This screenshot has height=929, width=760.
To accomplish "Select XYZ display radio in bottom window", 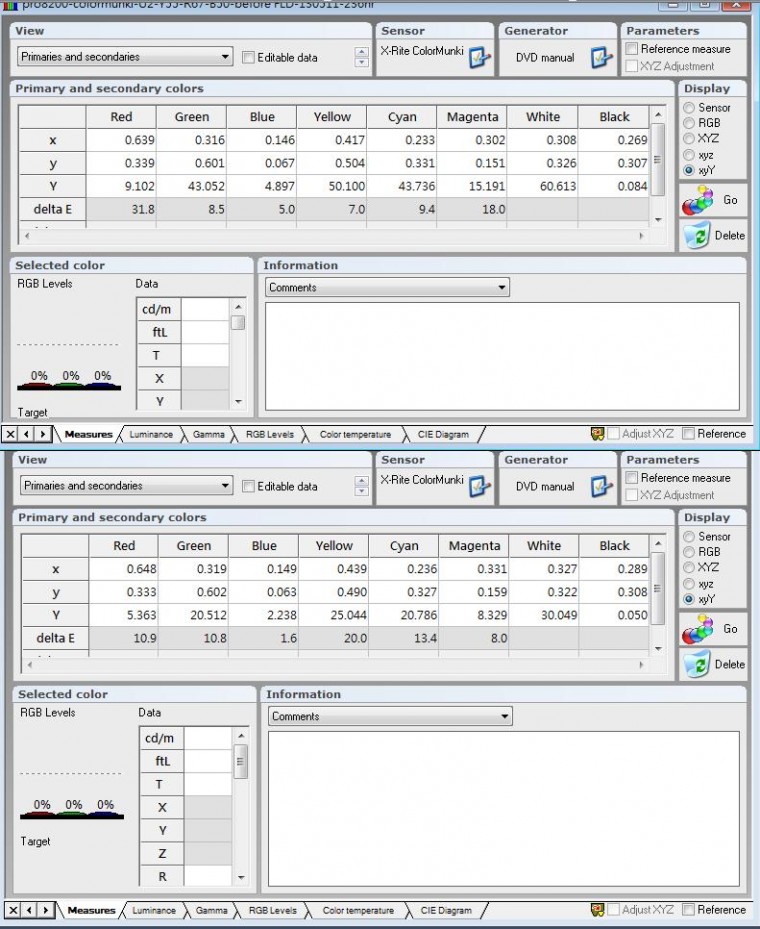I will tap(688, 568).
